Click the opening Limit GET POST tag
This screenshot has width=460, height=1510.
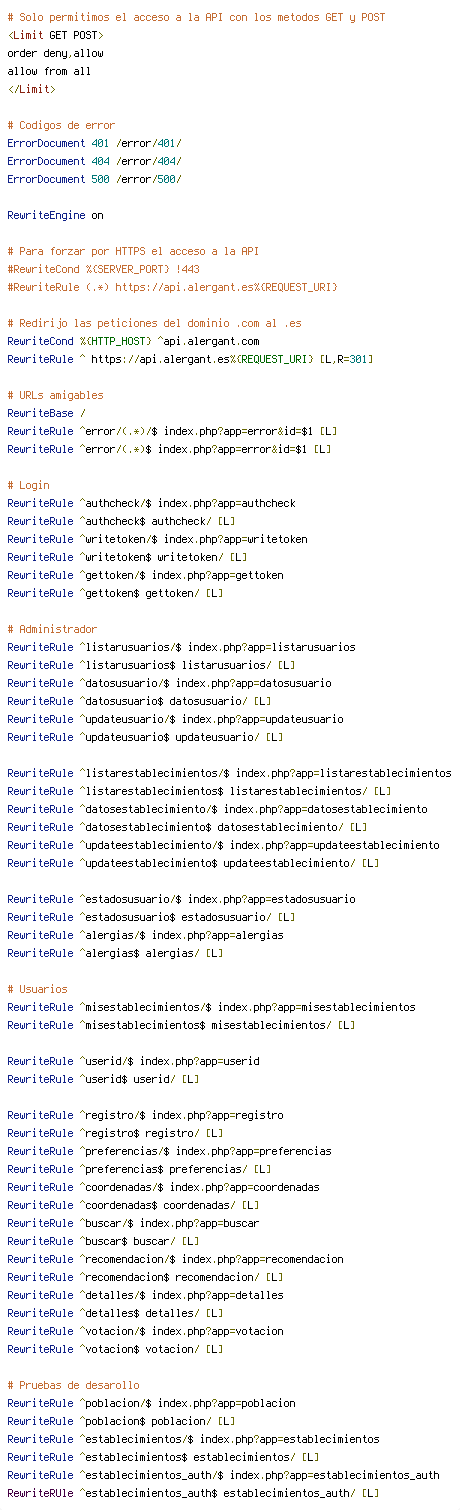55,35
